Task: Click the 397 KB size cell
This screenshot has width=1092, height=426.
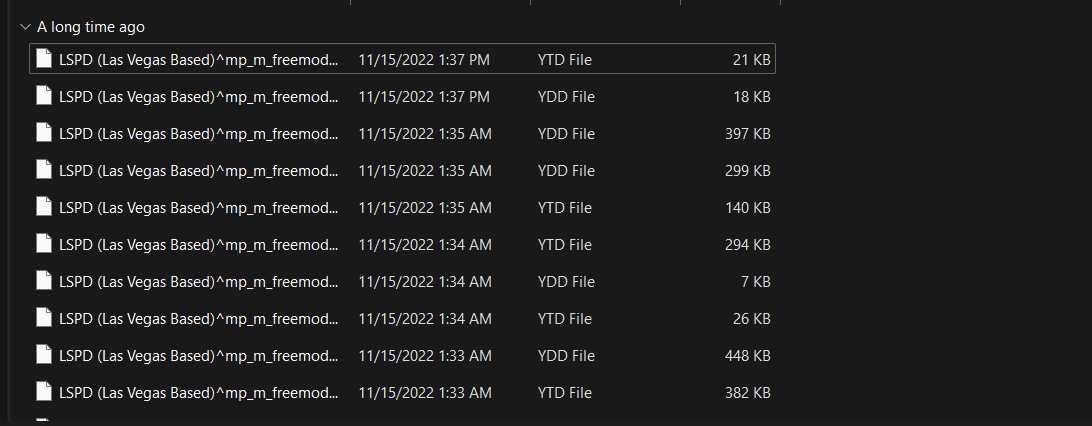Action: [747, 134]
